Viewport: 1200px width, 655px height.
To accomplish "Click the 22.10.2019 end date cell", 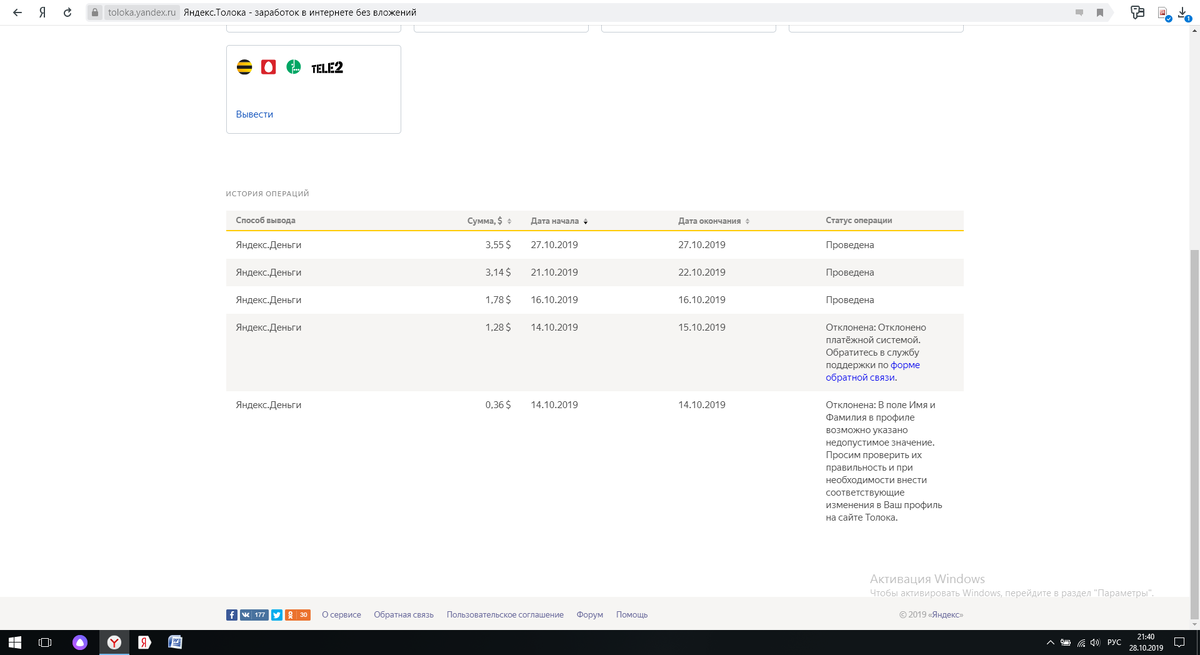I will coord(701,272).
